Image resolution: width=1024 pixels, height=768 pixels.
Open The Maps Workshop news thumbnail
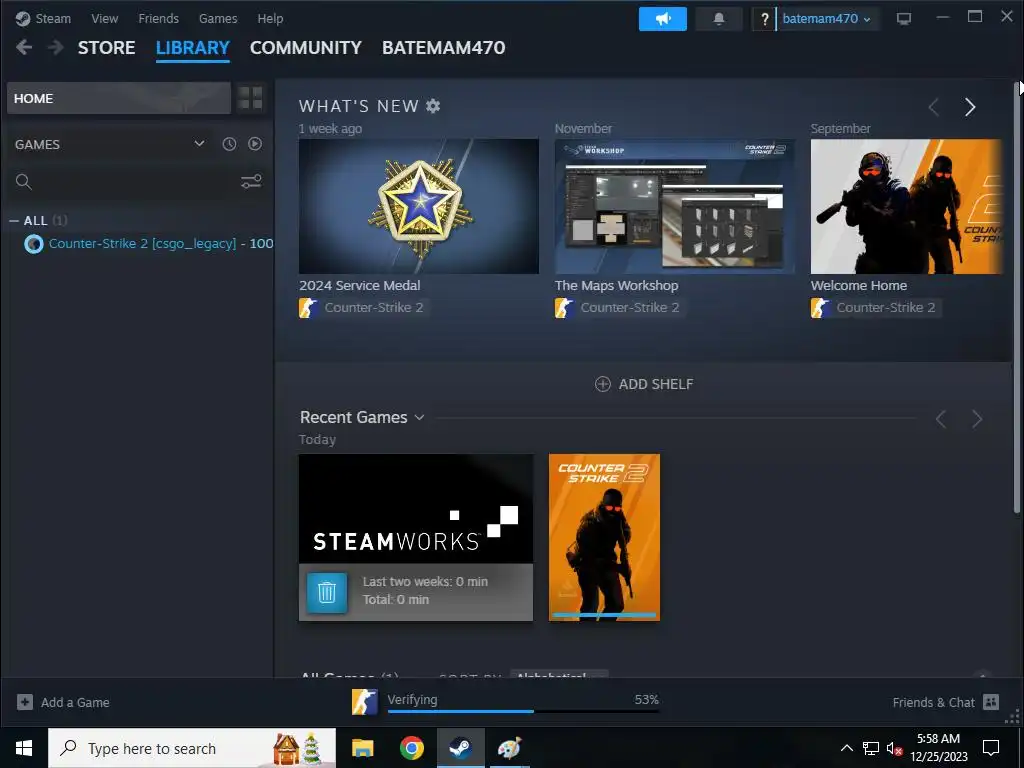[675, 206]
